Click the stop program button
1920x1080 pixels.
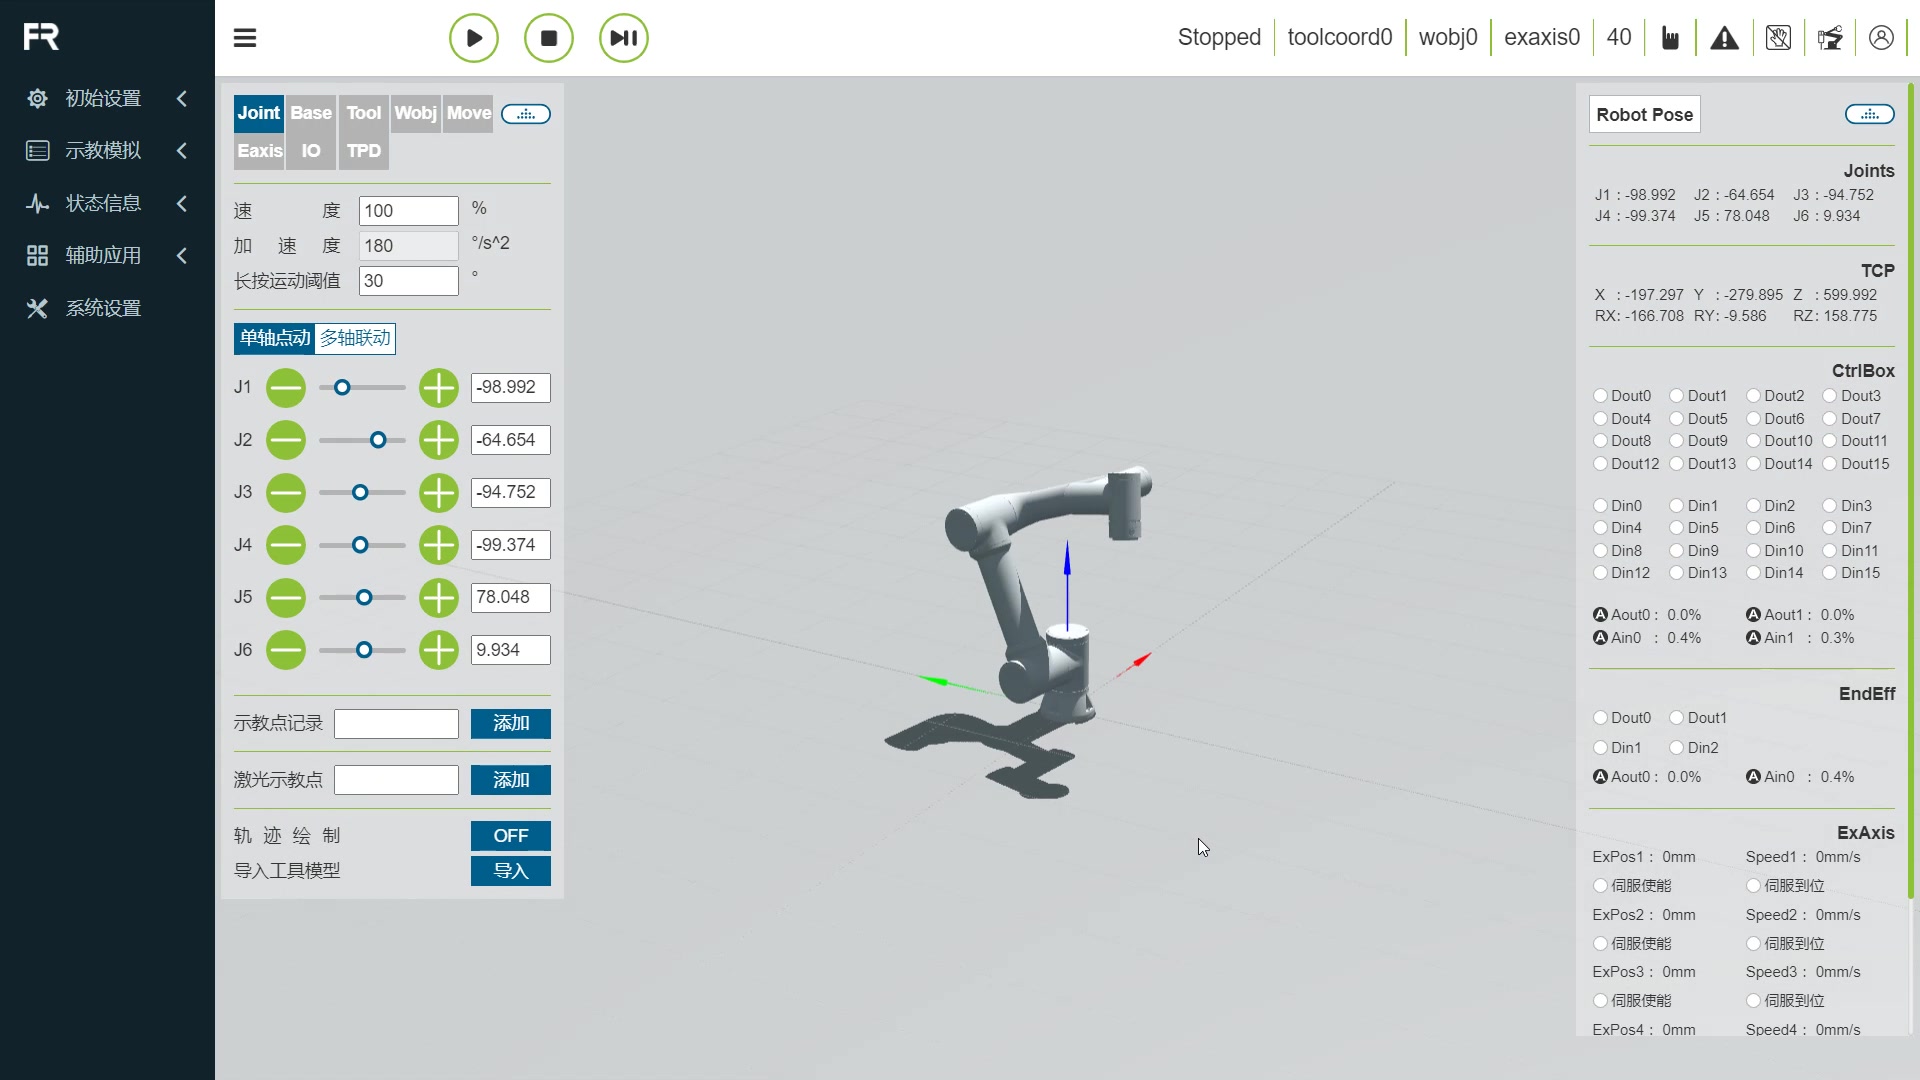(x=549, y=37)
